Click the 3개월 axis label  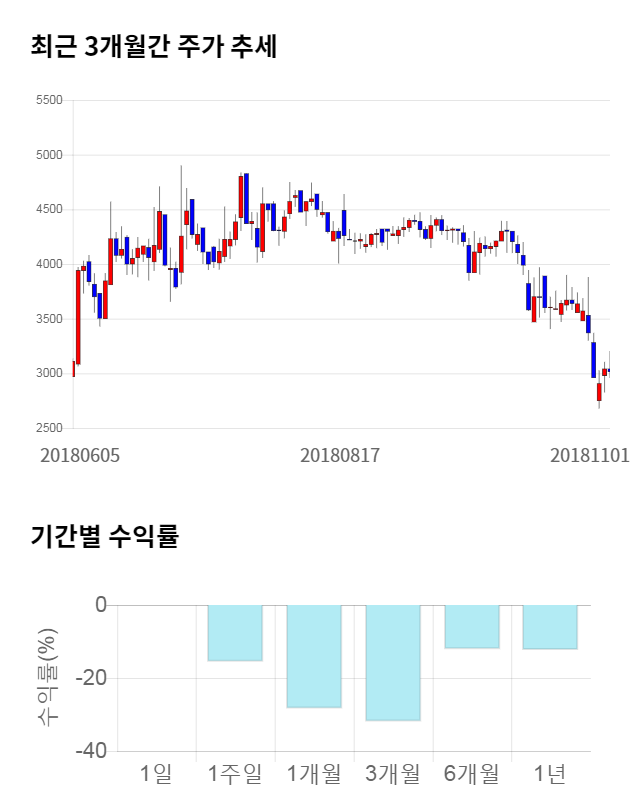[x=393, y=773]
